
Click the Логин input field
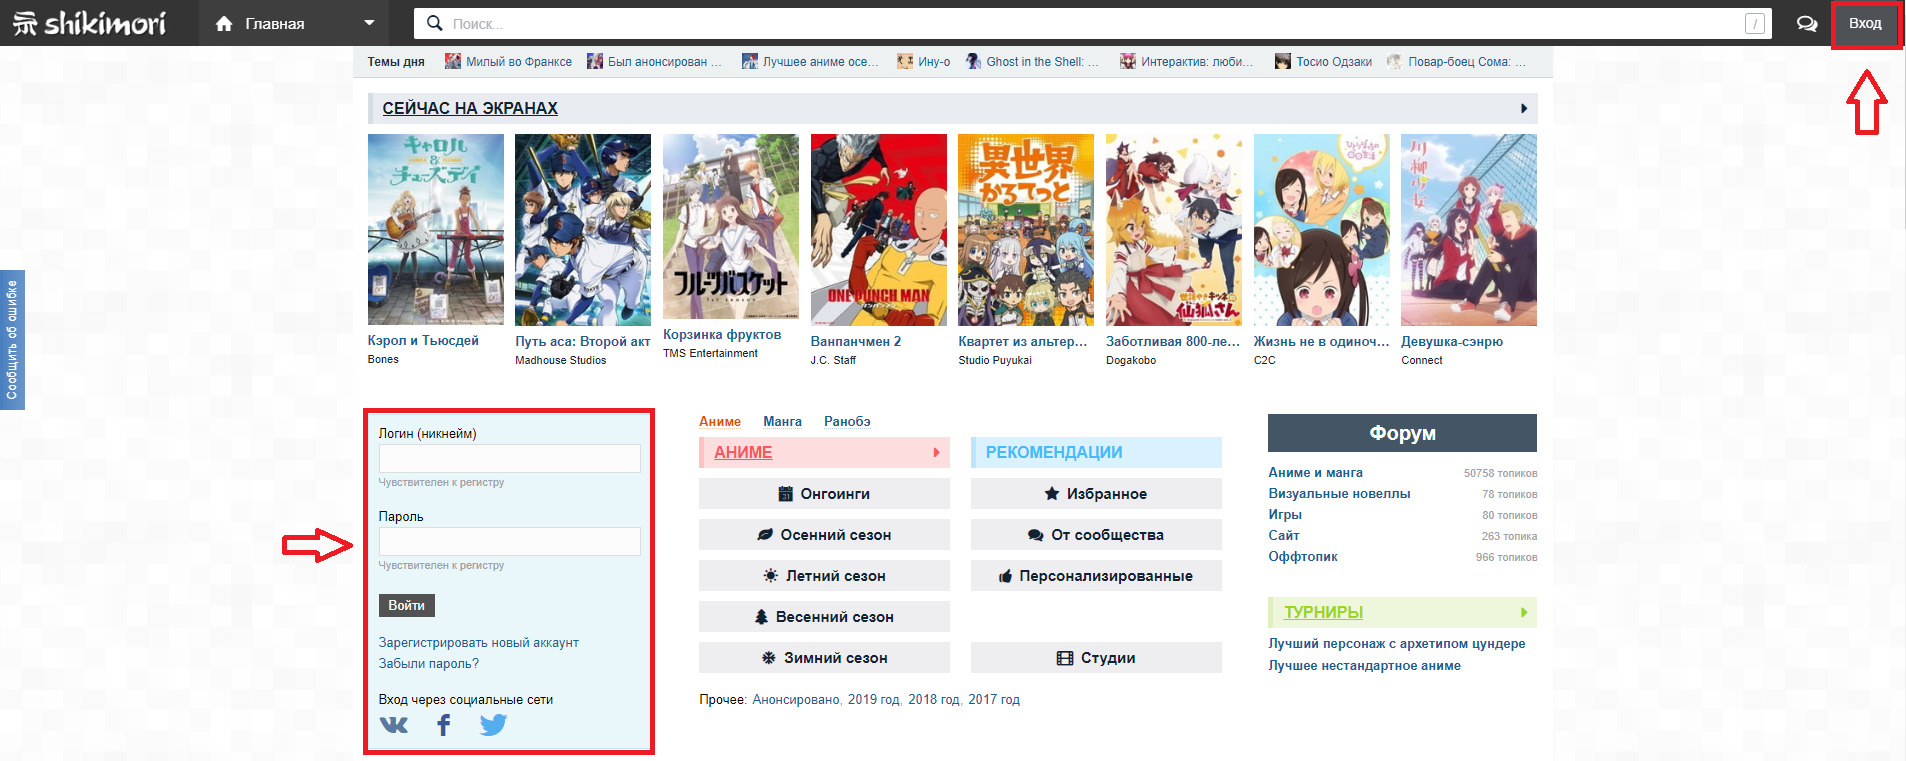click(509, 458)
